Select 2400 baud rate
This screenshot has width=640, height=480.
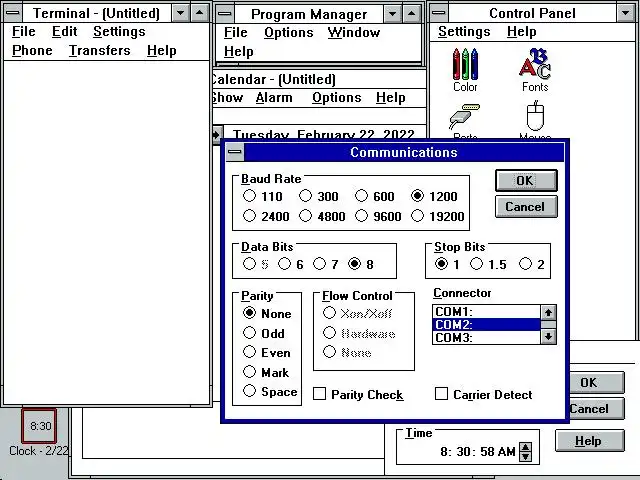pos(266,216)
